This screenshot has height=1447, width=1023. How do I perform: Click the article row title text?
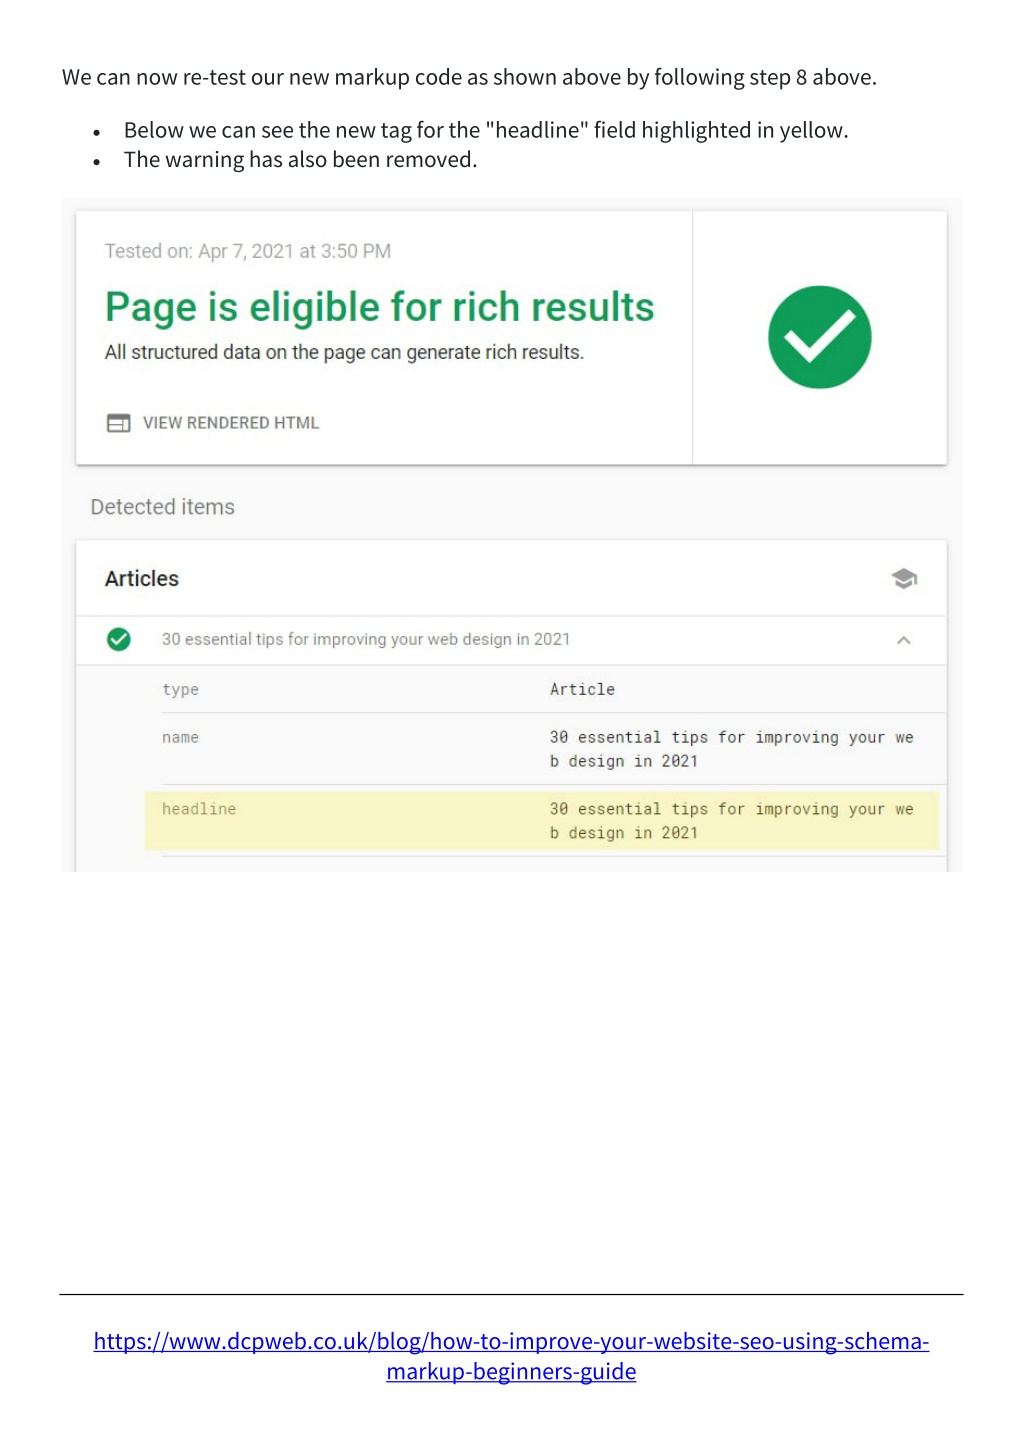pyautogui.click(x=366, y=639)
